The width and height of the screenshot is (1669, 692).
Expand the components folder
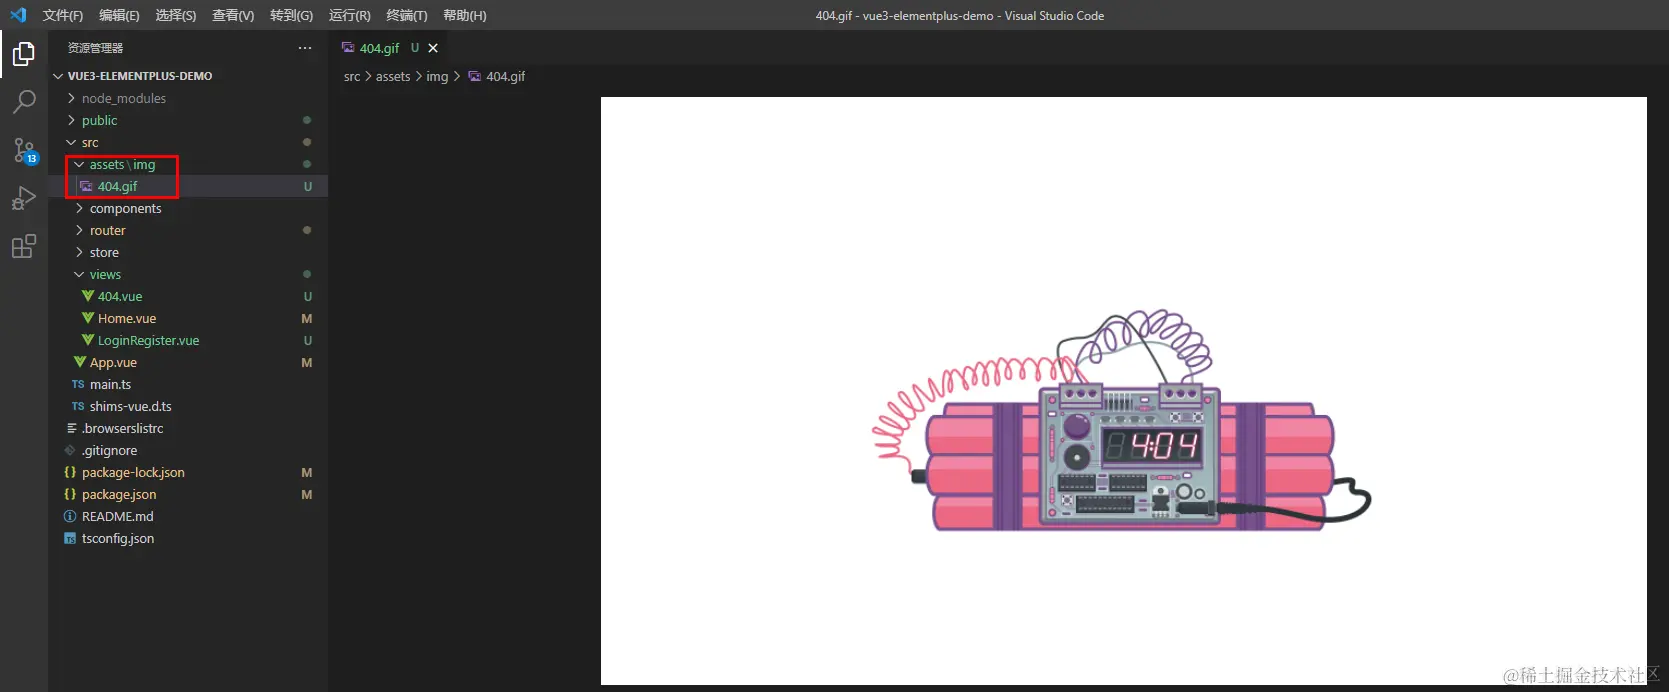[79, 208]
